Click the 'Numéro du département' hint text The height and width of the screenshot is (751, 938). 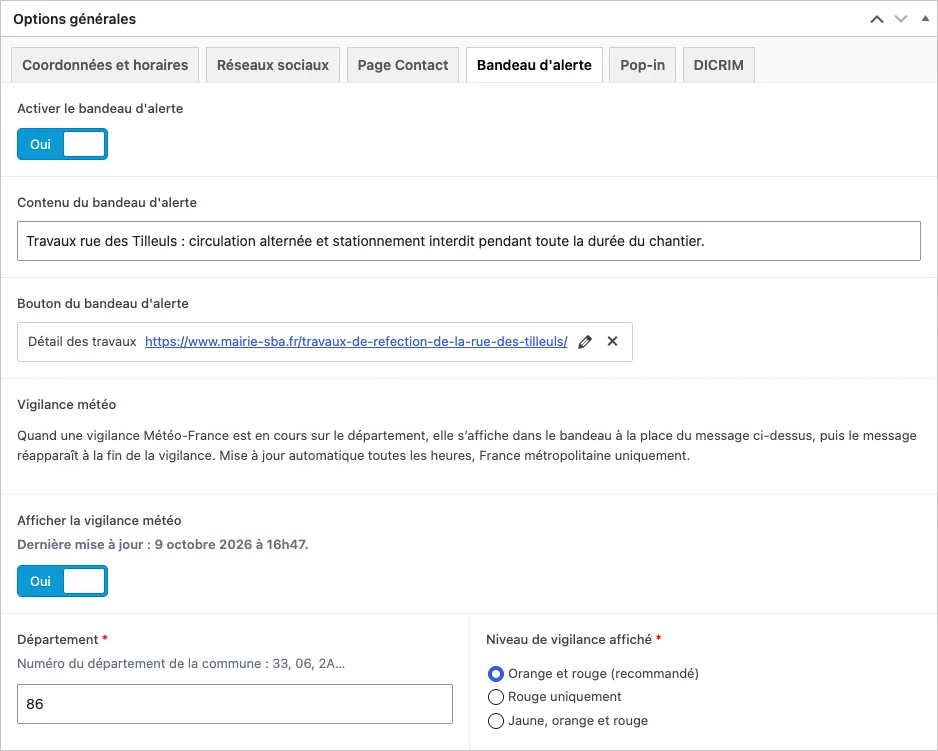(x=181, y=664)
